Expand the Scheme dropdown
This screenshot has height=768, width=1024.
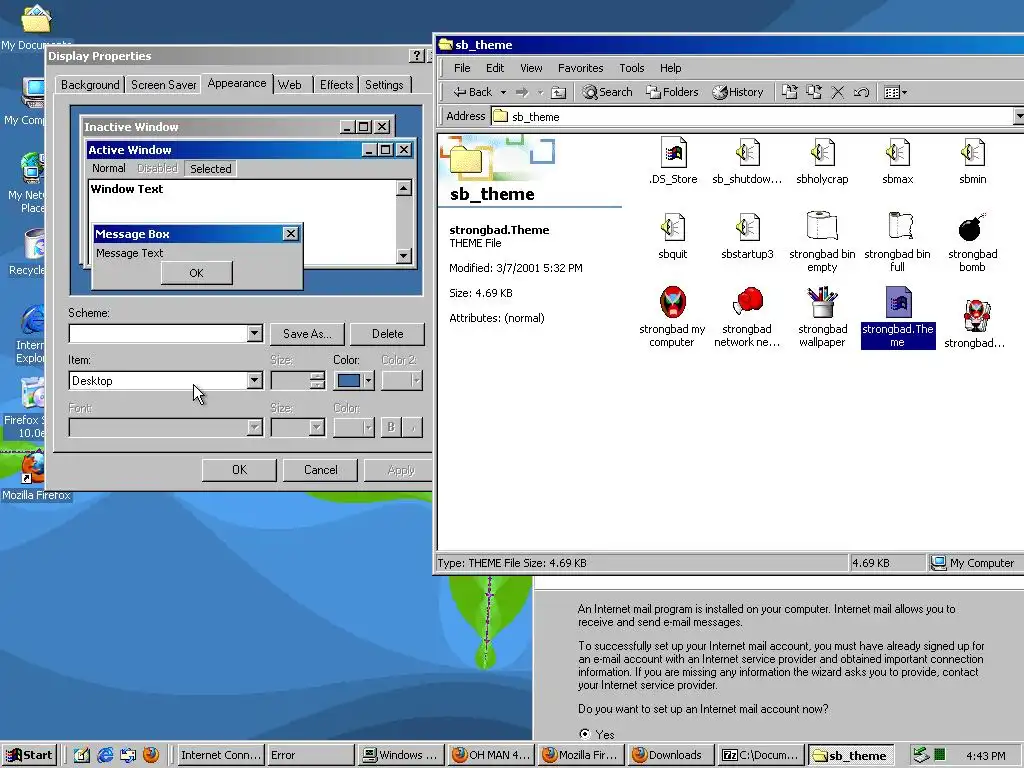pyautogui.click(x=255, y=334)
